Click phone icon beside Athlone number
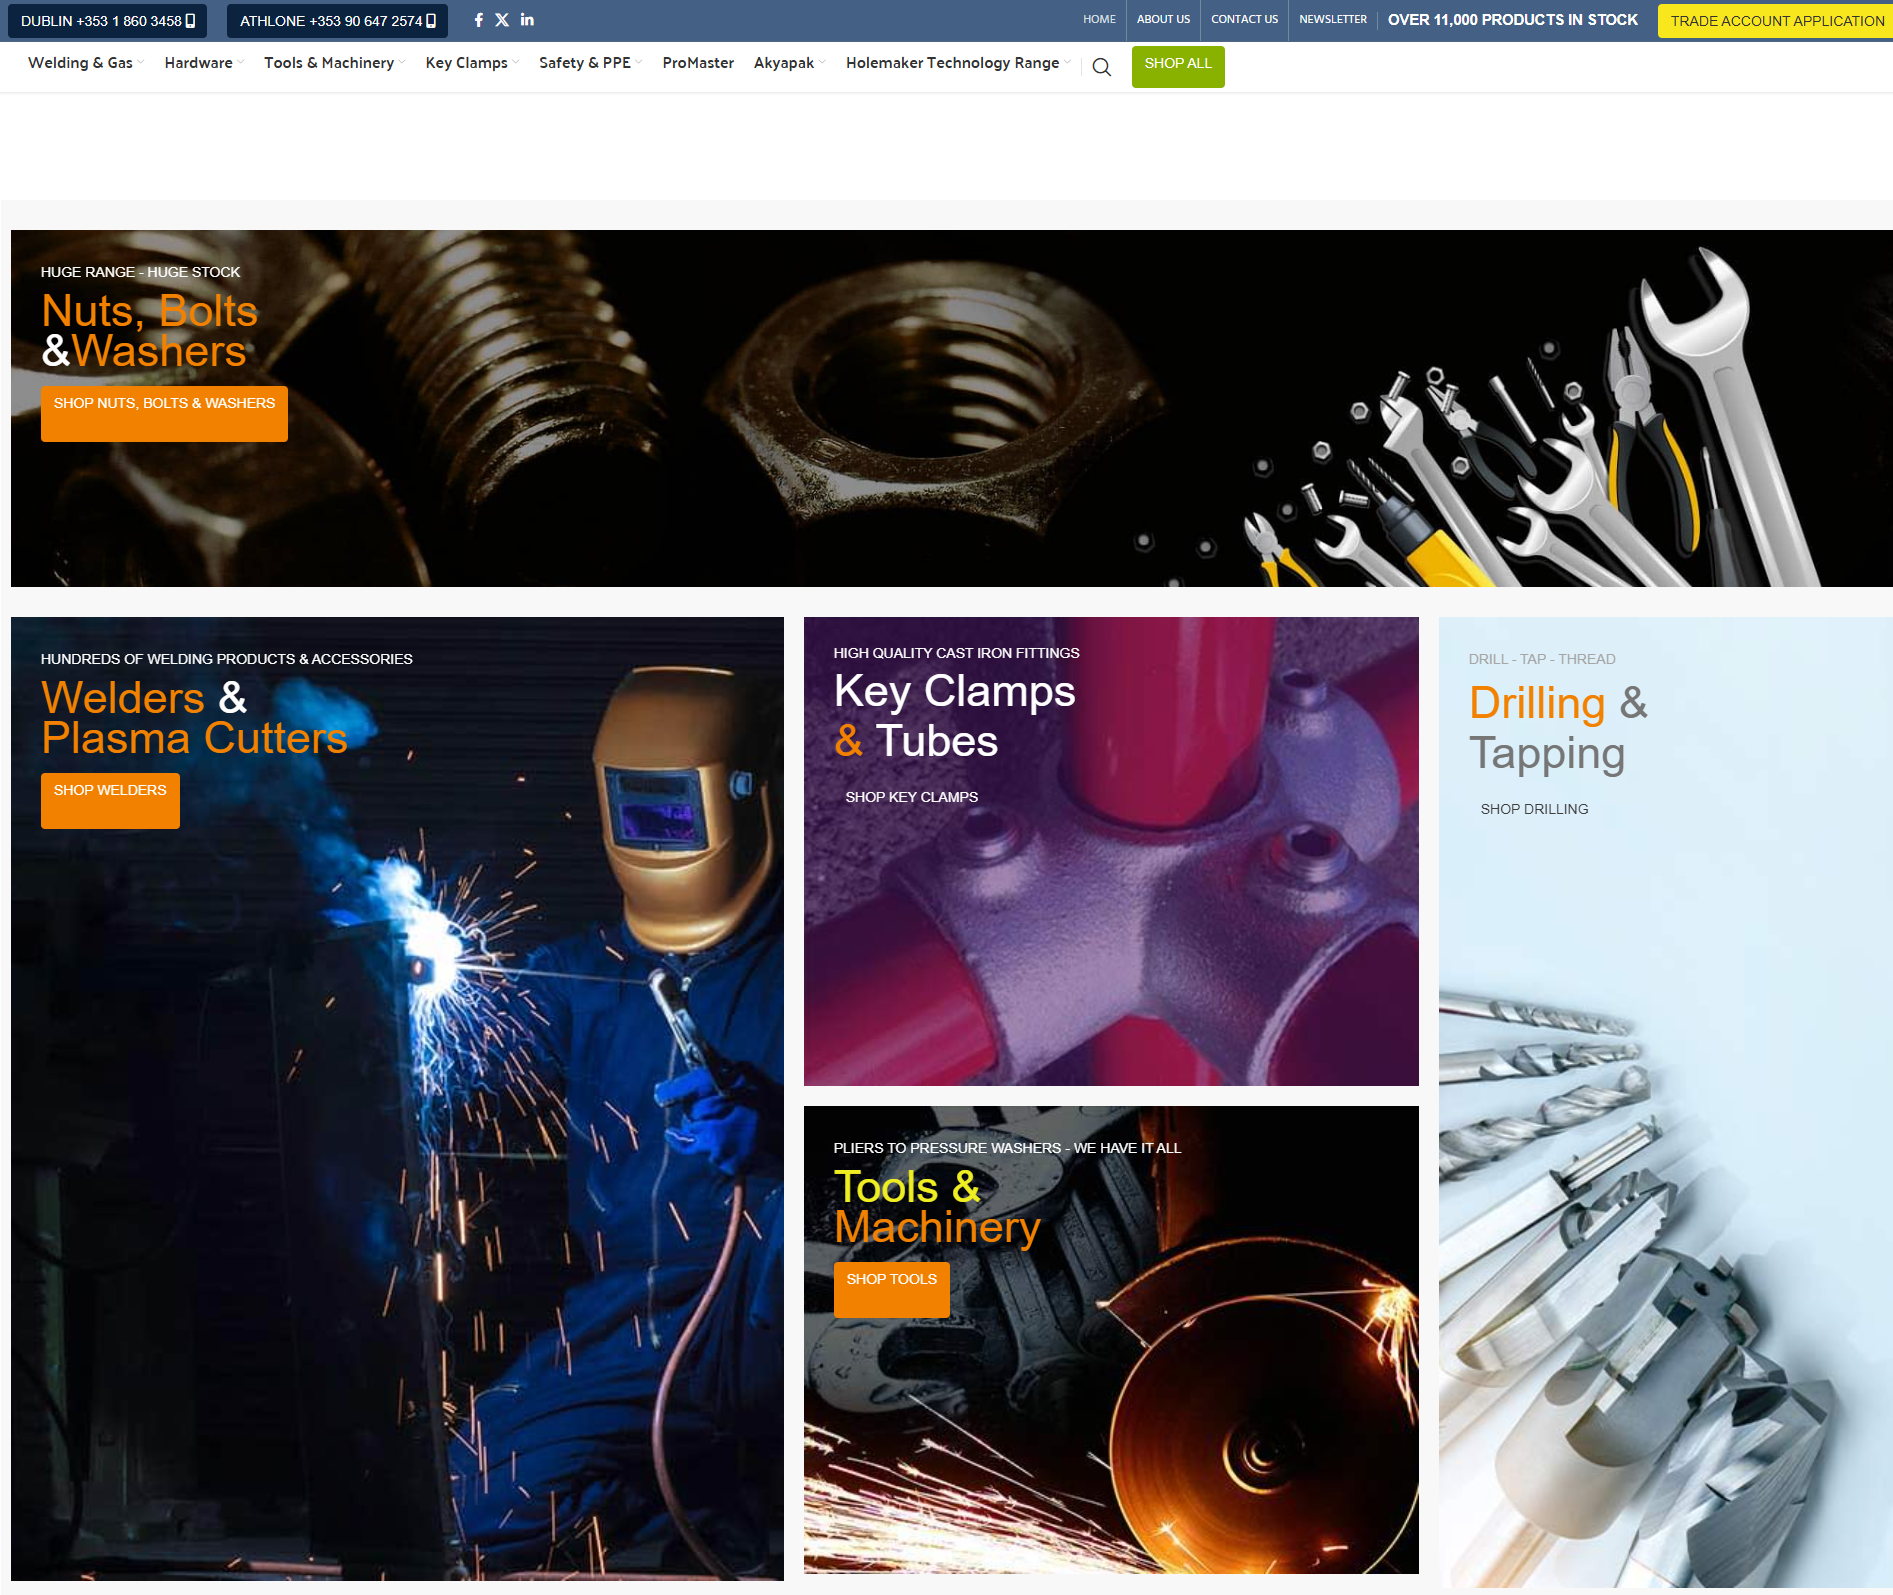 click(x=431, y=21)
